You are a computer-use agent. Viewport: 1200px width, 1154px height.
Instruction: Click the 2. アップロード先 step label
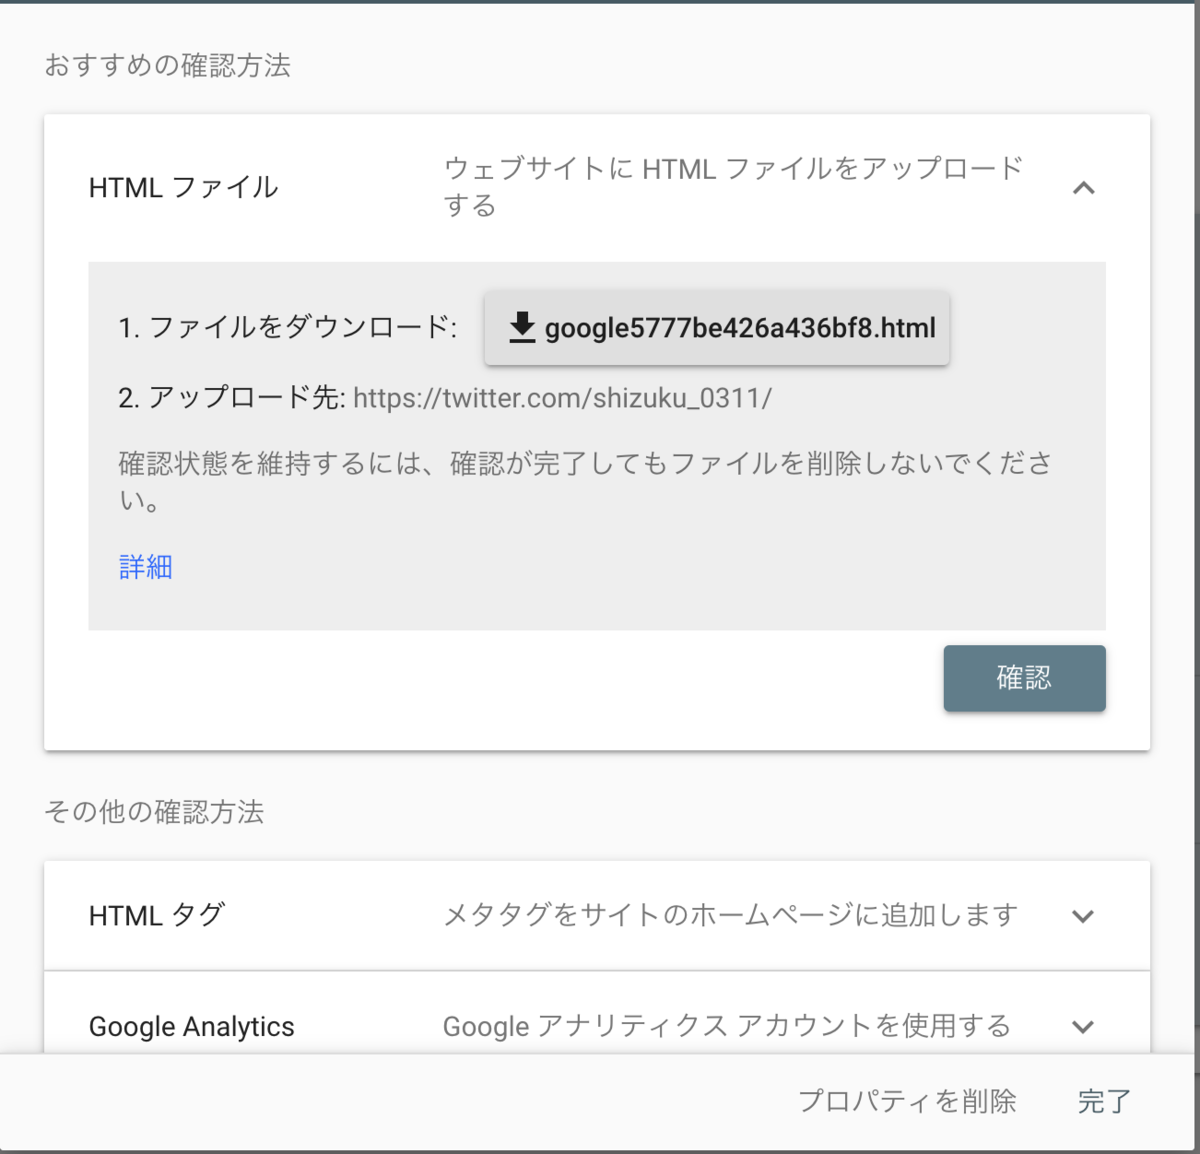232,398
